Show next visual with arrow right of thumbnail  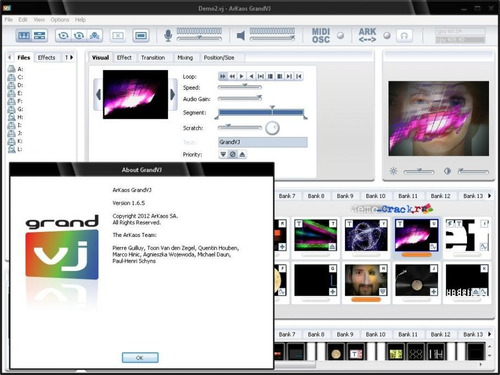click(x=173, y=95)
